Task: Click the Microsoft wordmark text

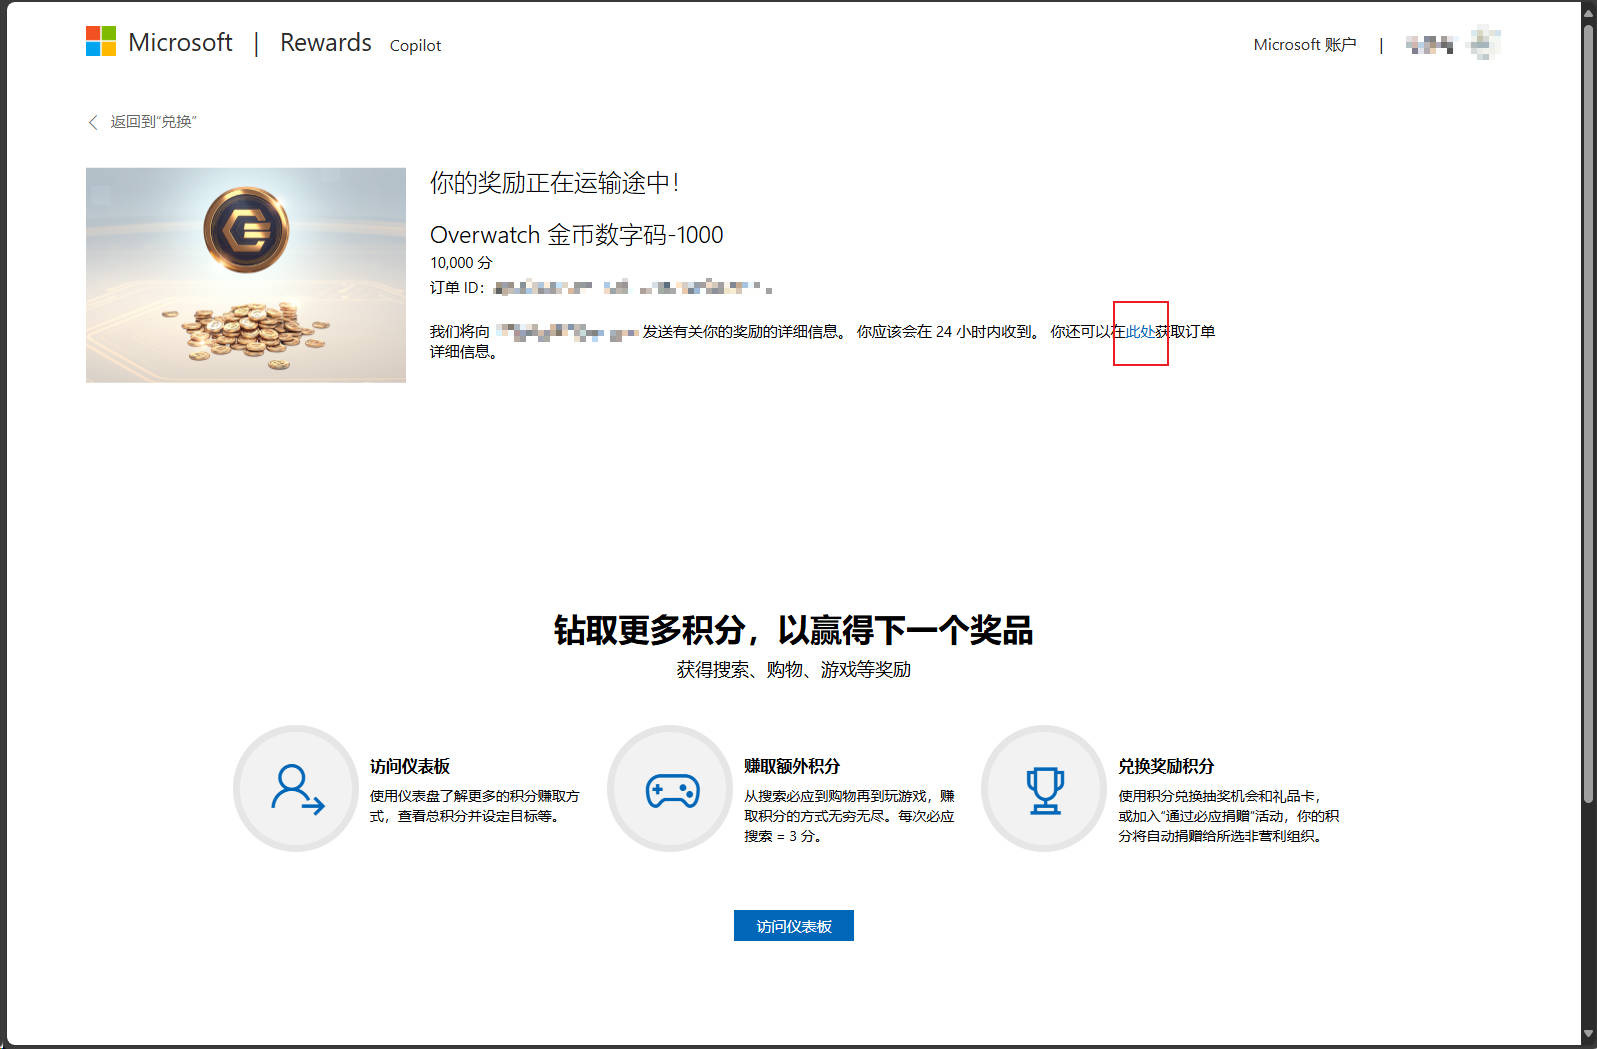Action: pos(180,43)
